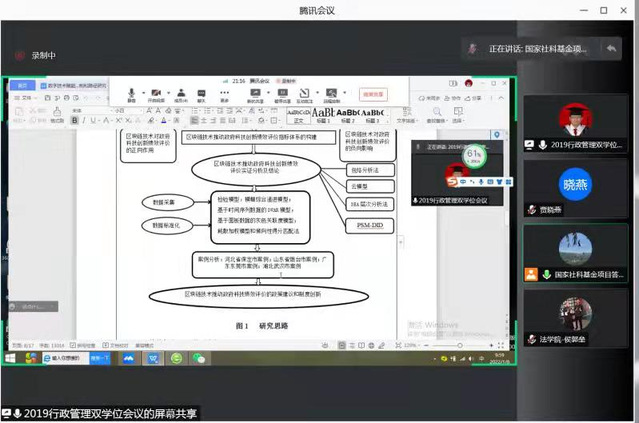Open the Tencent Meeting taskbar icon
Viewport: 639px width, 423px height.
tap(129, 357)
